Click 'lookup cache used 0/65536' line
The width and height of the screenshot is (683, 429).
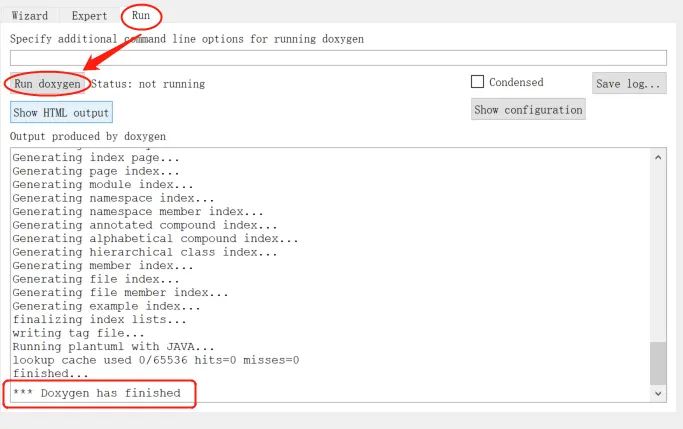point(156,360)
